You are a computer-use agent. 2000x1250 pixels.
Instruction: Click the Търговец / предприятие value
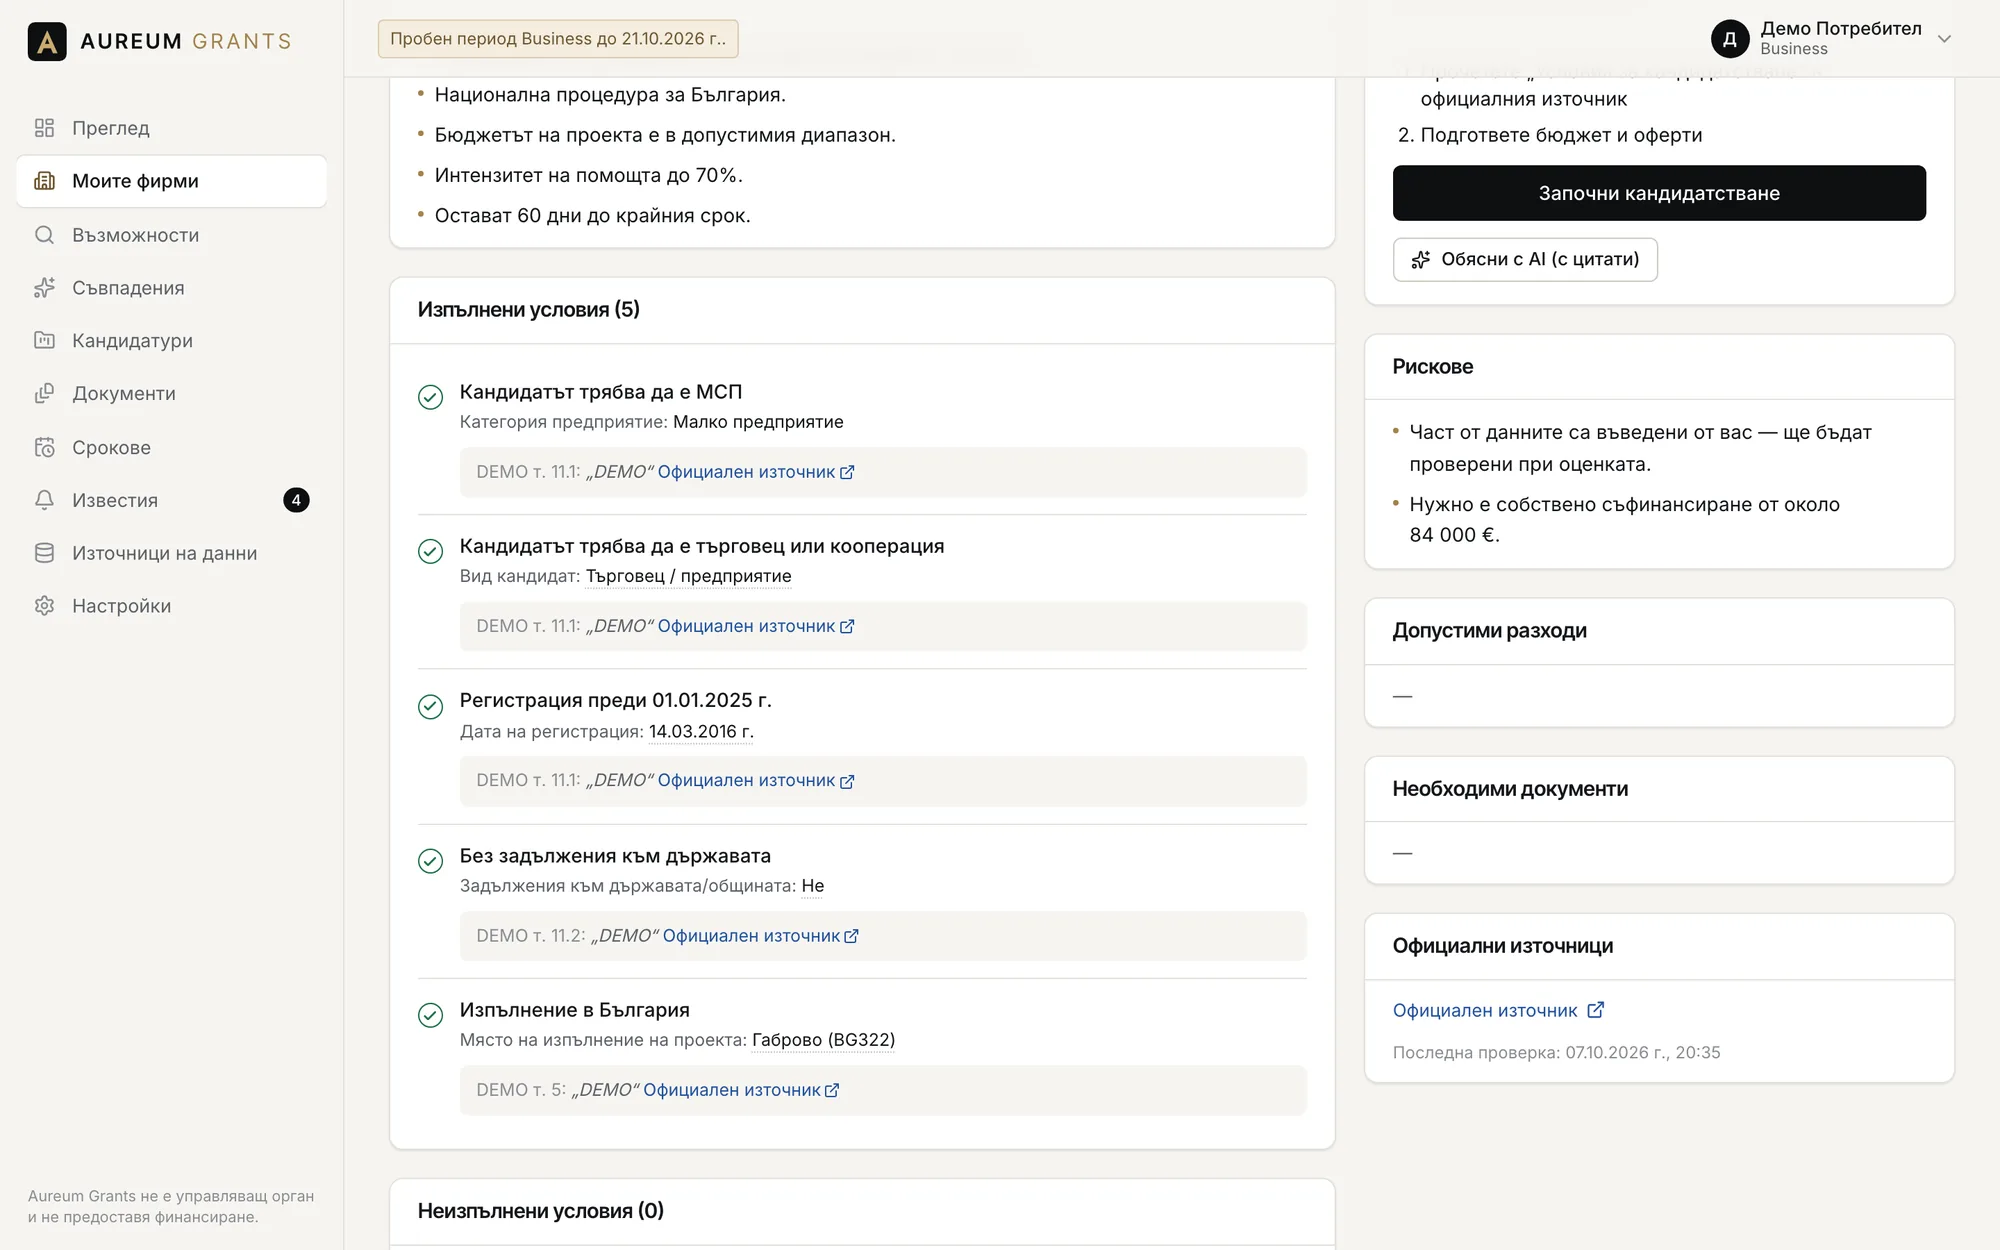point(688,576)
